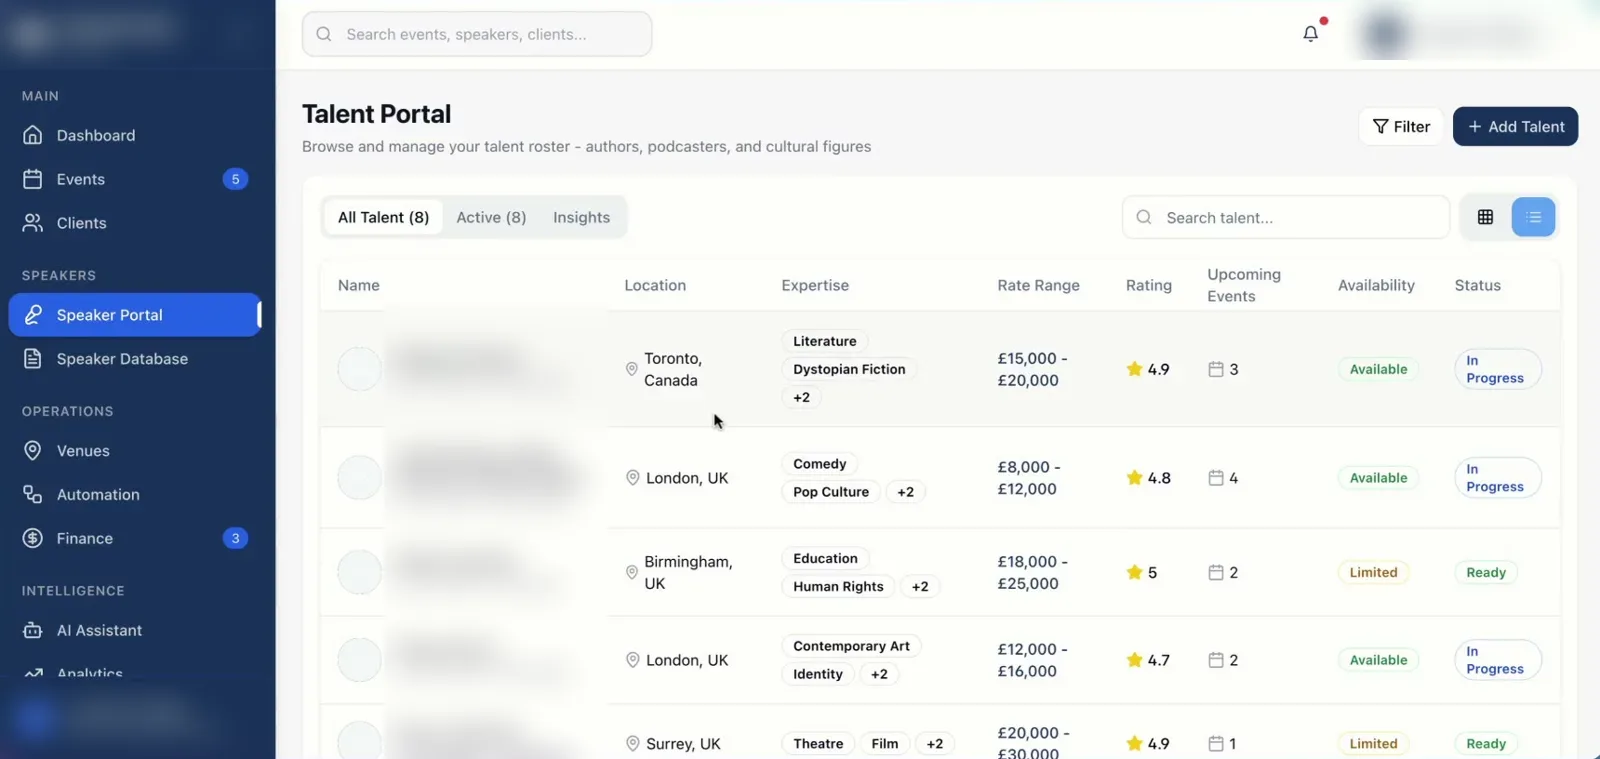Open Venues in the Operations group
Screen dimensions: 1600x759
[135, 451]
